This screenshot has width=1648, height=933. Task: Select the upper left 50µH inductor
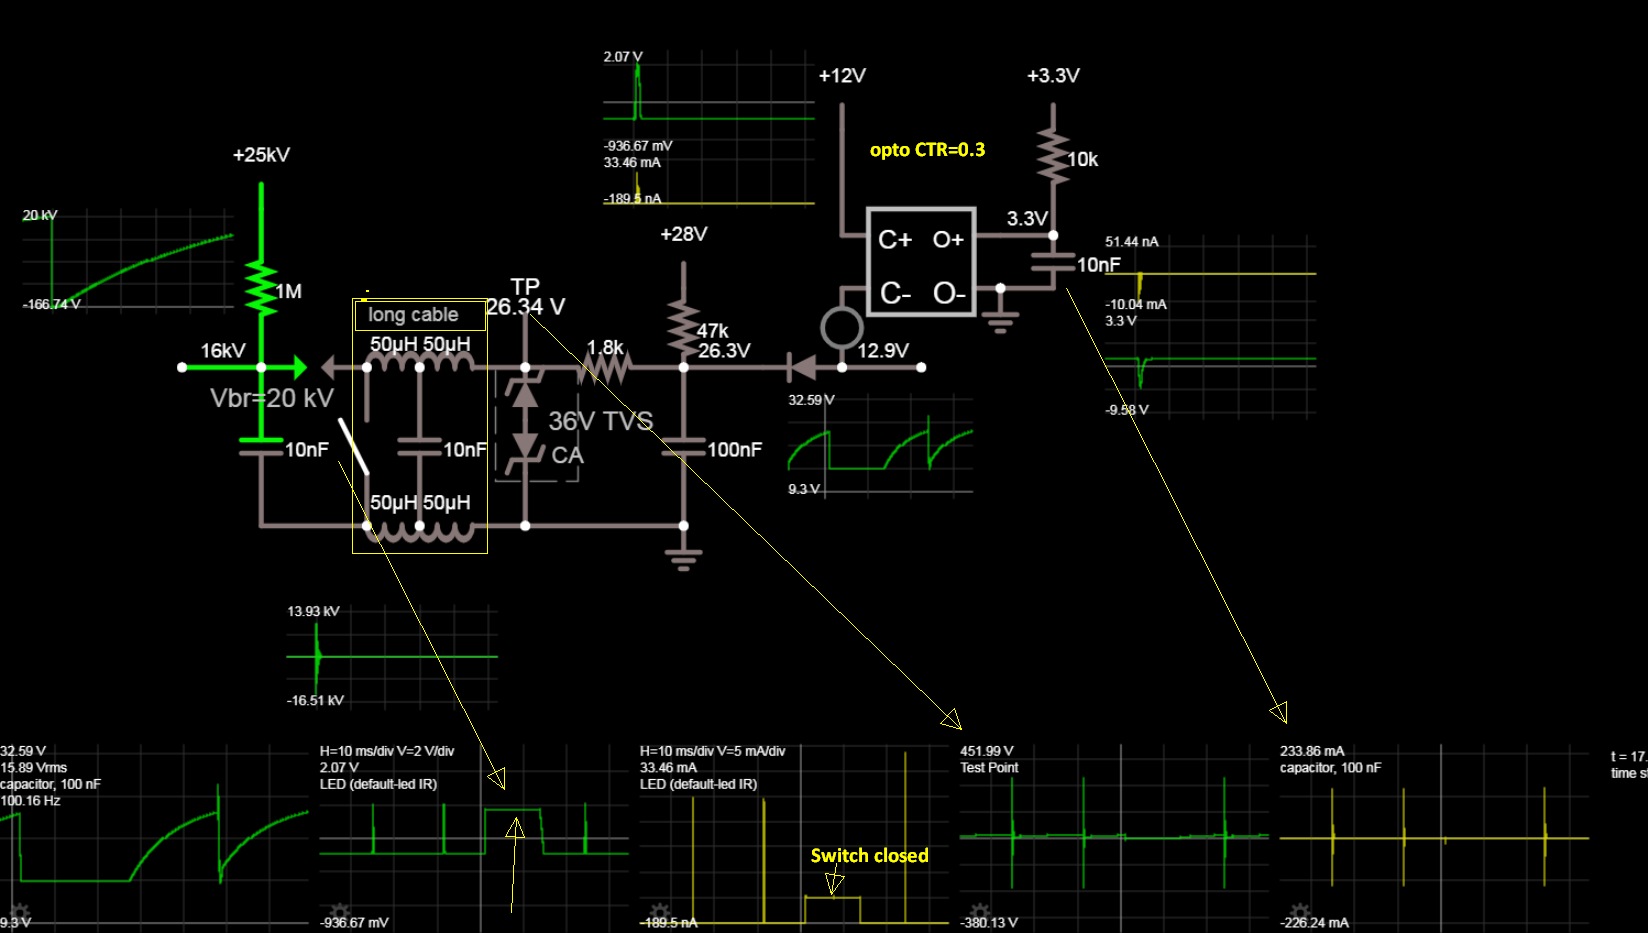click(393, 363)
